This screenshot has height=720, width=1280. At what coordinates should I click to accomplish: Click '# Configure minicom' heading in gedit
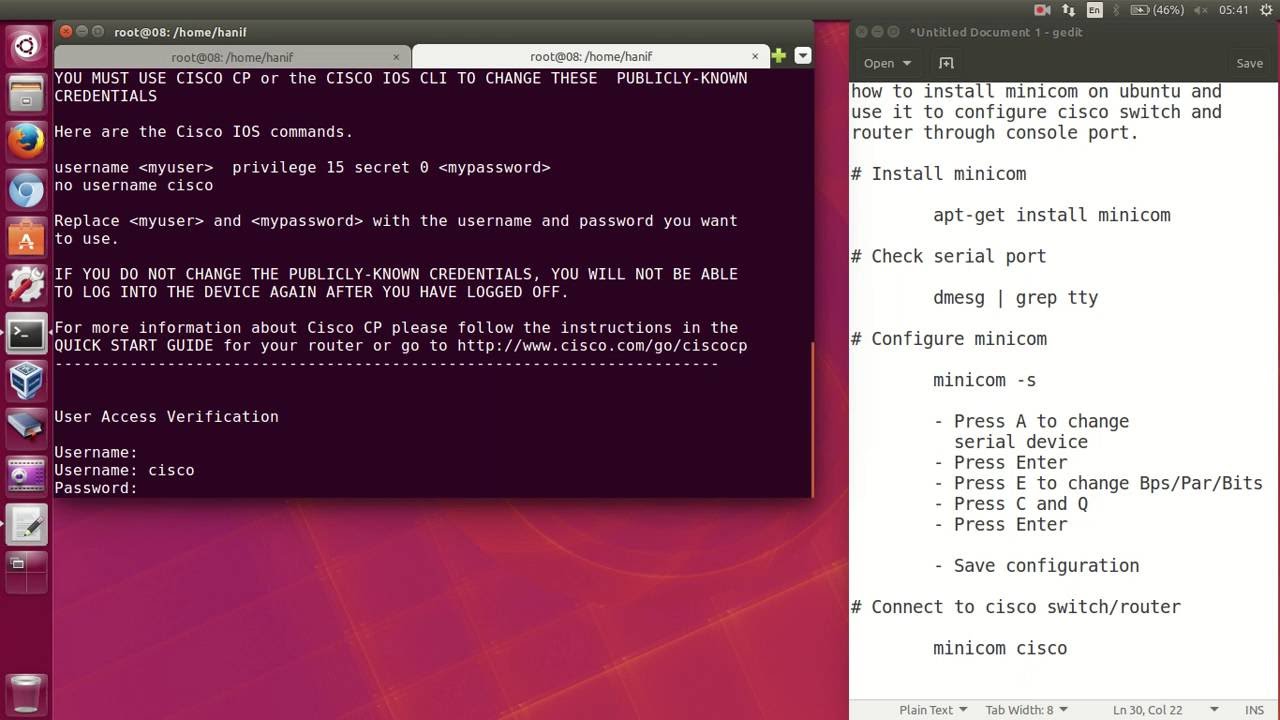pyautogui.click(x=948, y=339)
